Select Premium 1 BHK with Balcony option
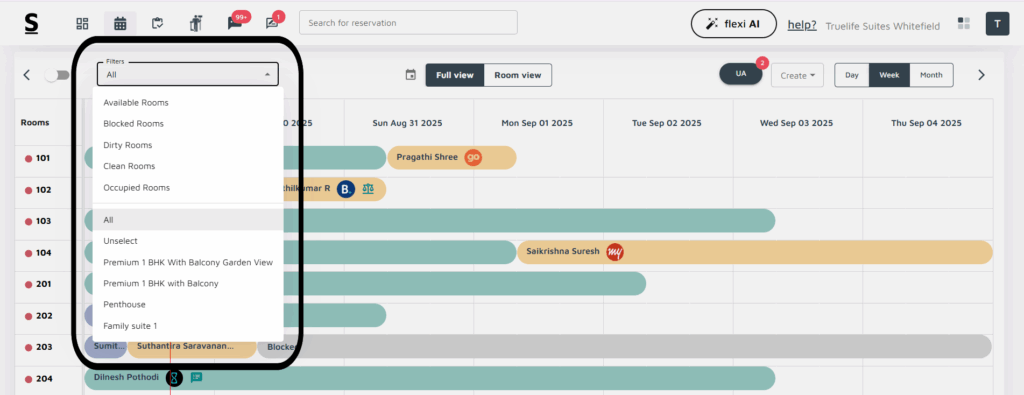The image size is (1024, 395). pyautogui.click(x=188, y=283)
